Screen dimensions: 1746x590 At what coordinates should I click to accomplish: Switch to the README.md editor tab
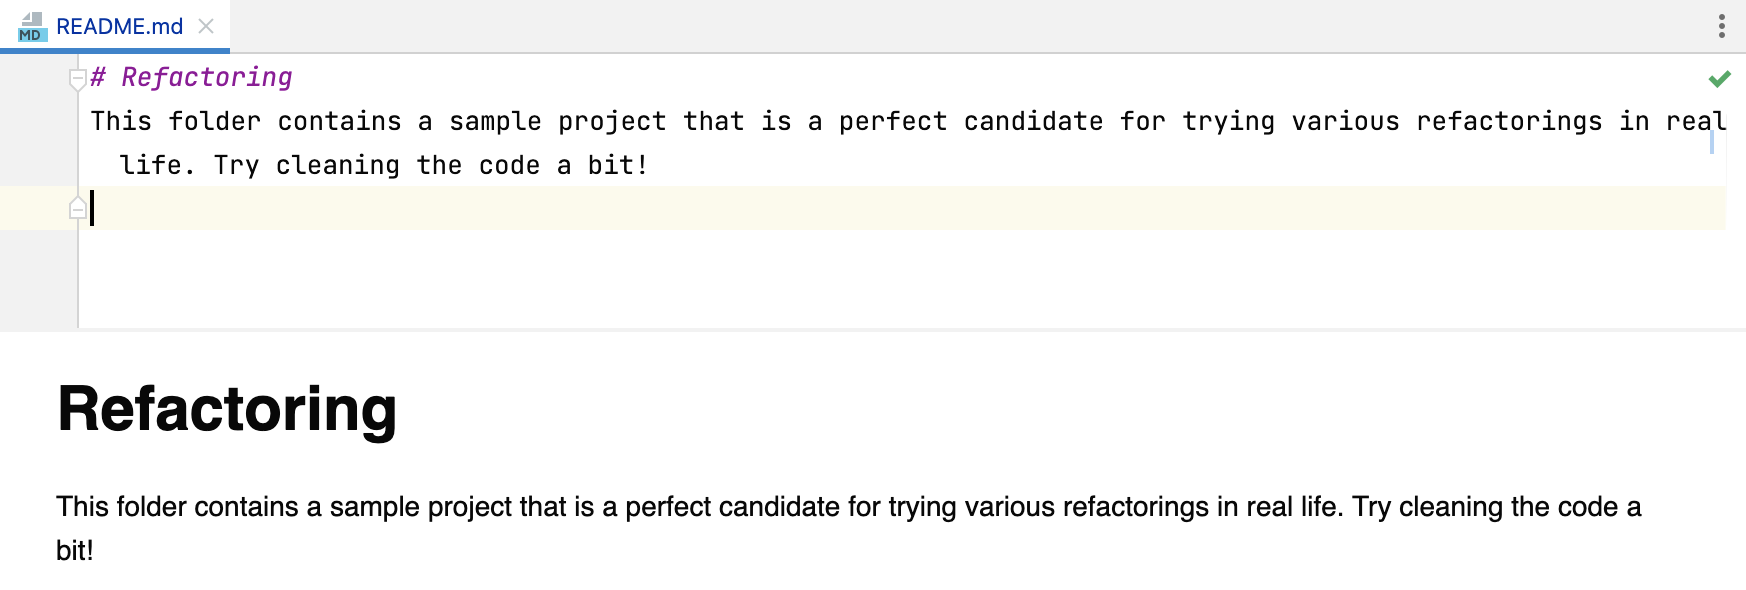click(119, 27)
